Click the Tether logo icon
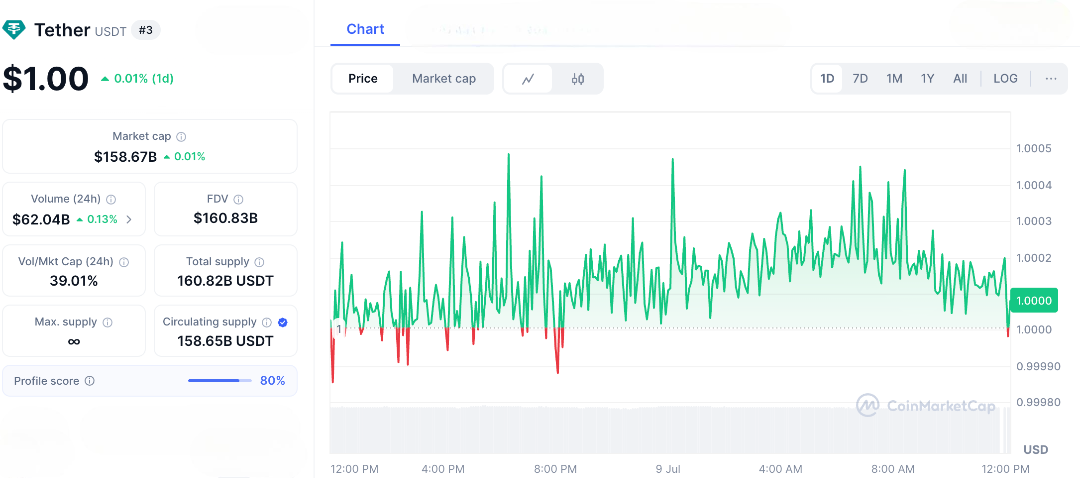Image resolution: width=1080 pixels, height=478 pixels. pyautogui.click(x=14, y=30)
